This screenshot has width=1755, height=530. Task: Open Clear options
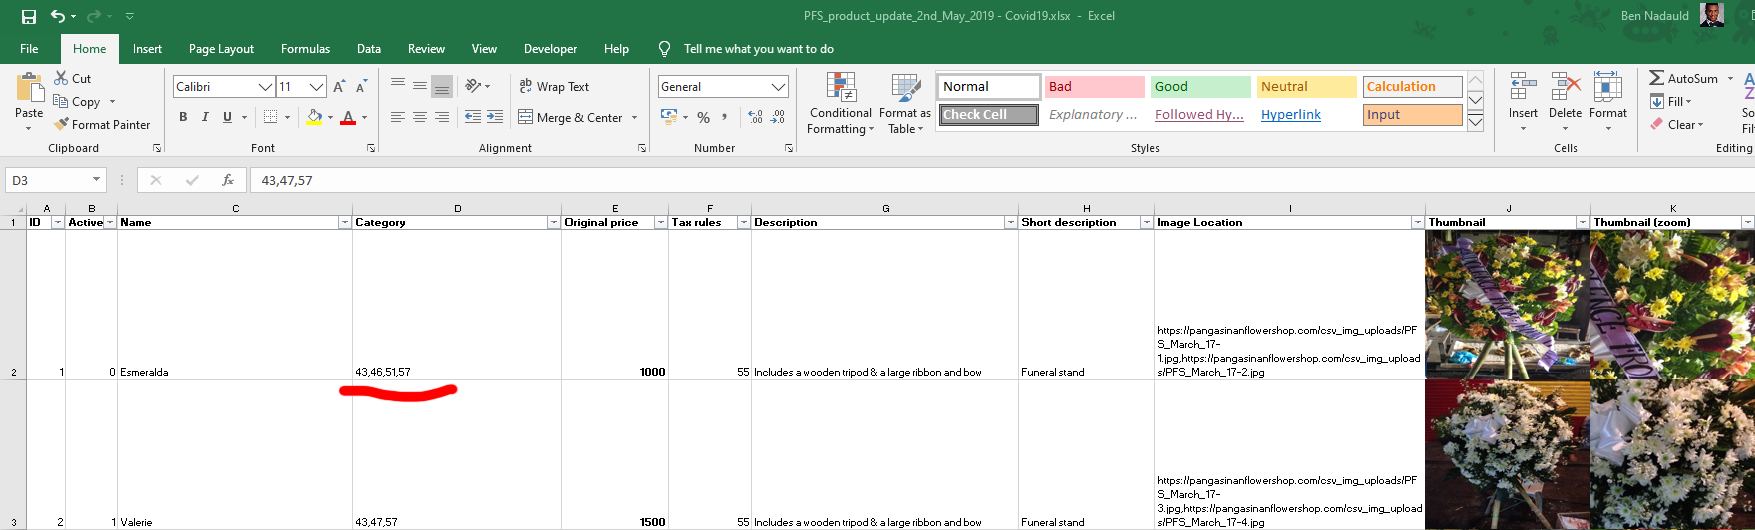coord(1676,125)
